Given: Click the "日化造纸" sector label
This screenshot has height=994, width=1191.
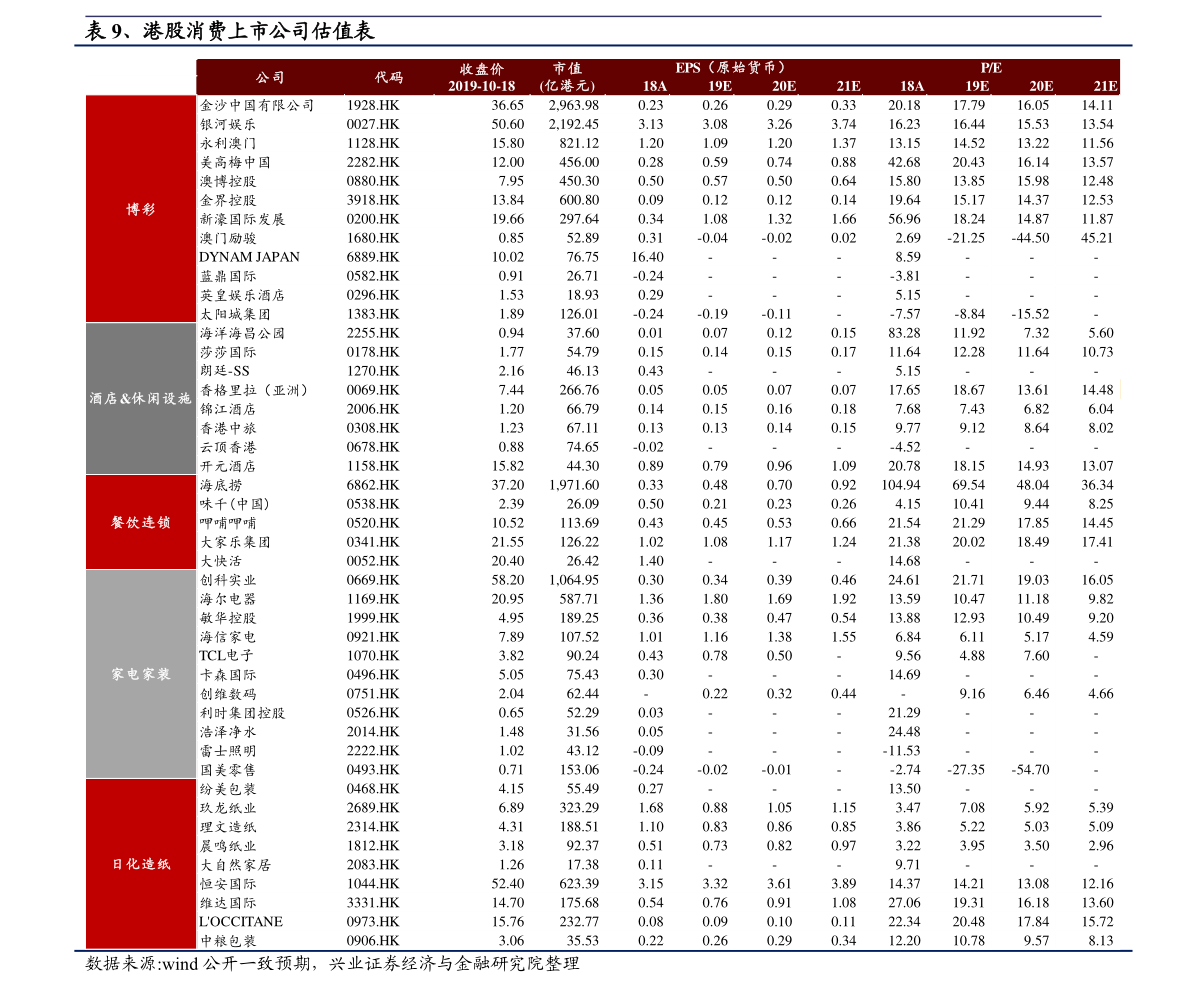Looking at the screenshot, I should tap(141, 864).
